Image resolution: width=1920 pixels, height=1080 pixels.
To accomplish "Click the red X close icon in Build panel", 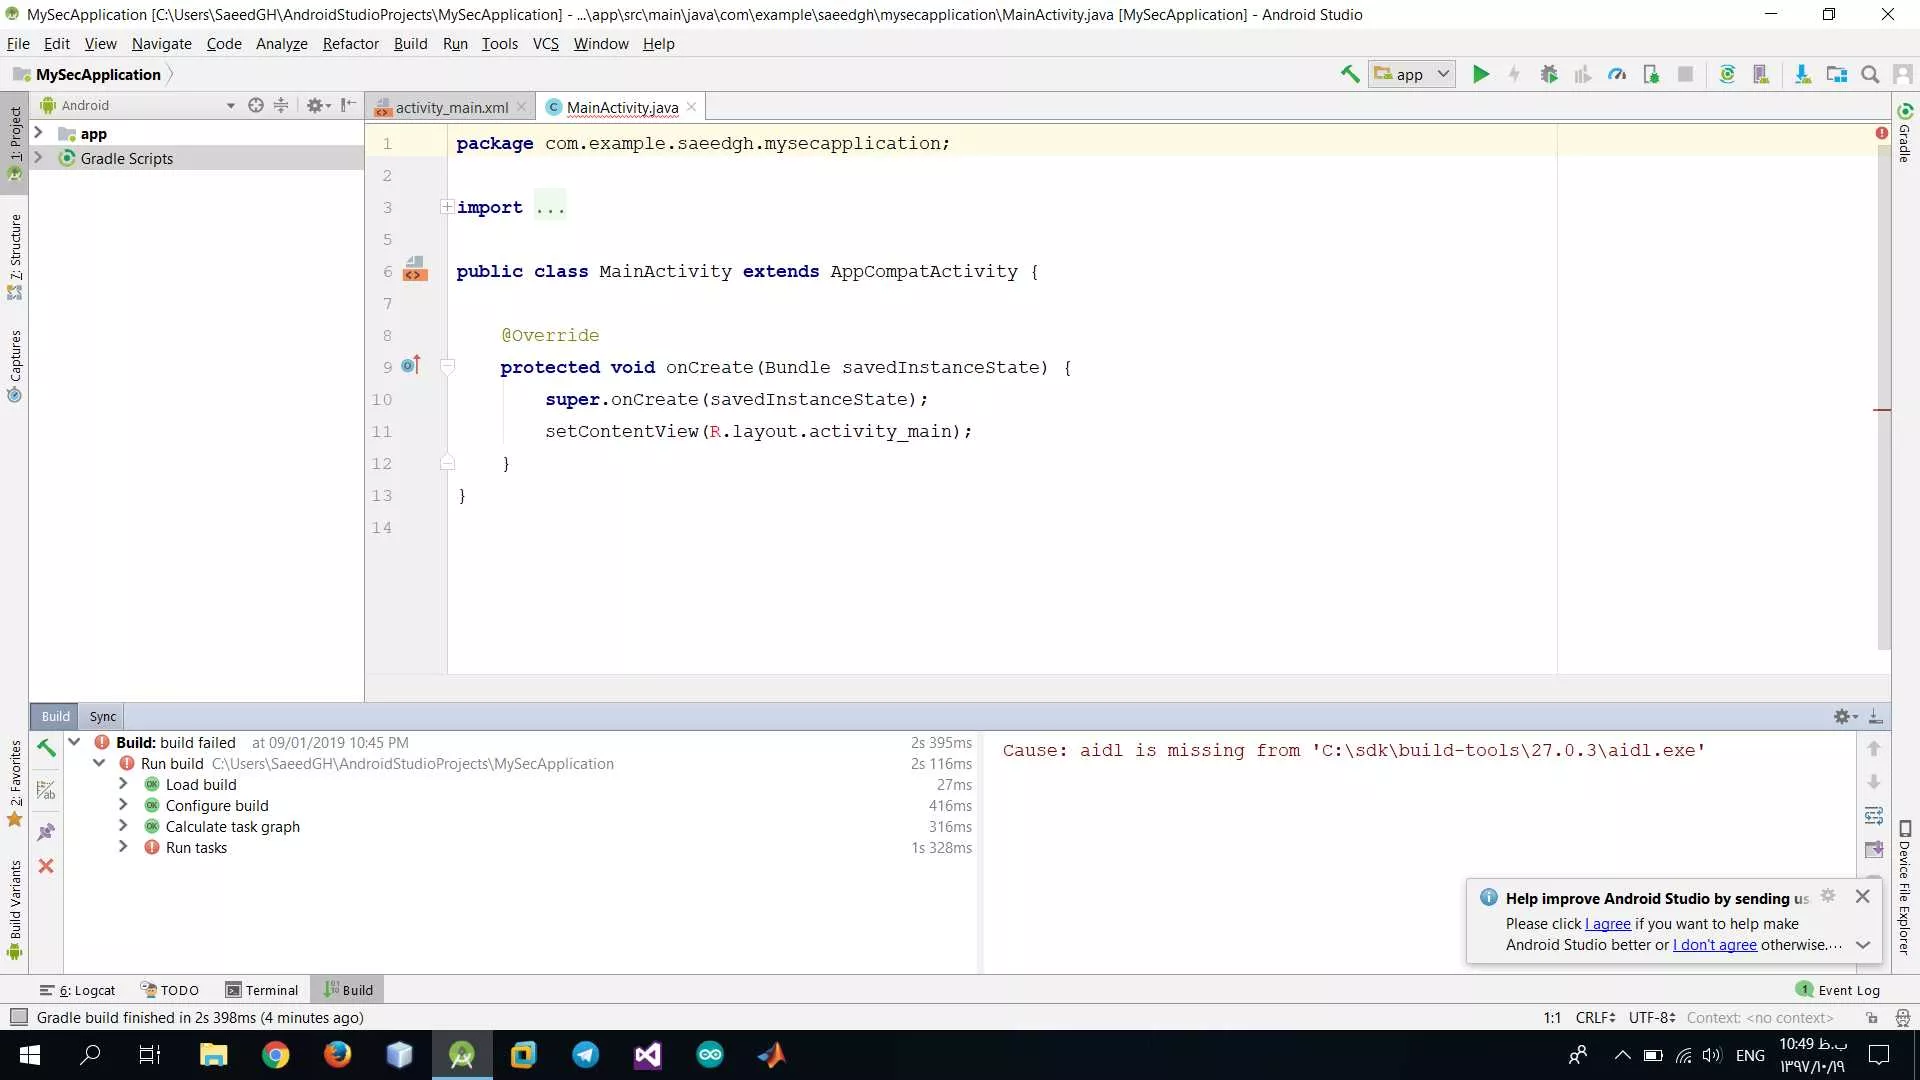I will (46, 866).
